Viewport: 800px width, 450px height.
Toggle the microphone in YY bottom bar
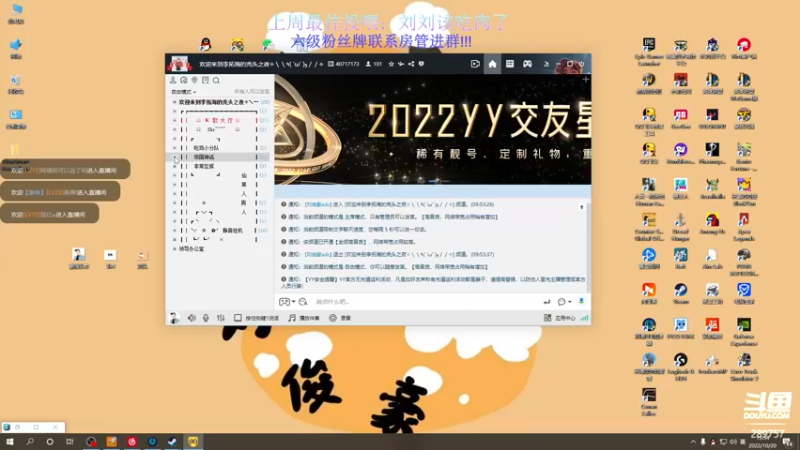(x=206, y=318)
